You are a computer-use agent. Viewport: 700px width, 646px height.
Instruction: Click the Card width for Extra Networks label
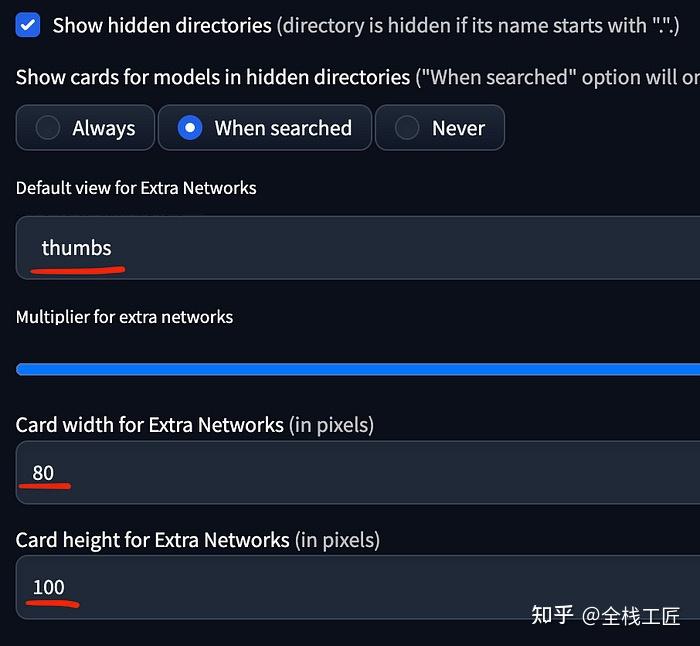tap(150, 425)
